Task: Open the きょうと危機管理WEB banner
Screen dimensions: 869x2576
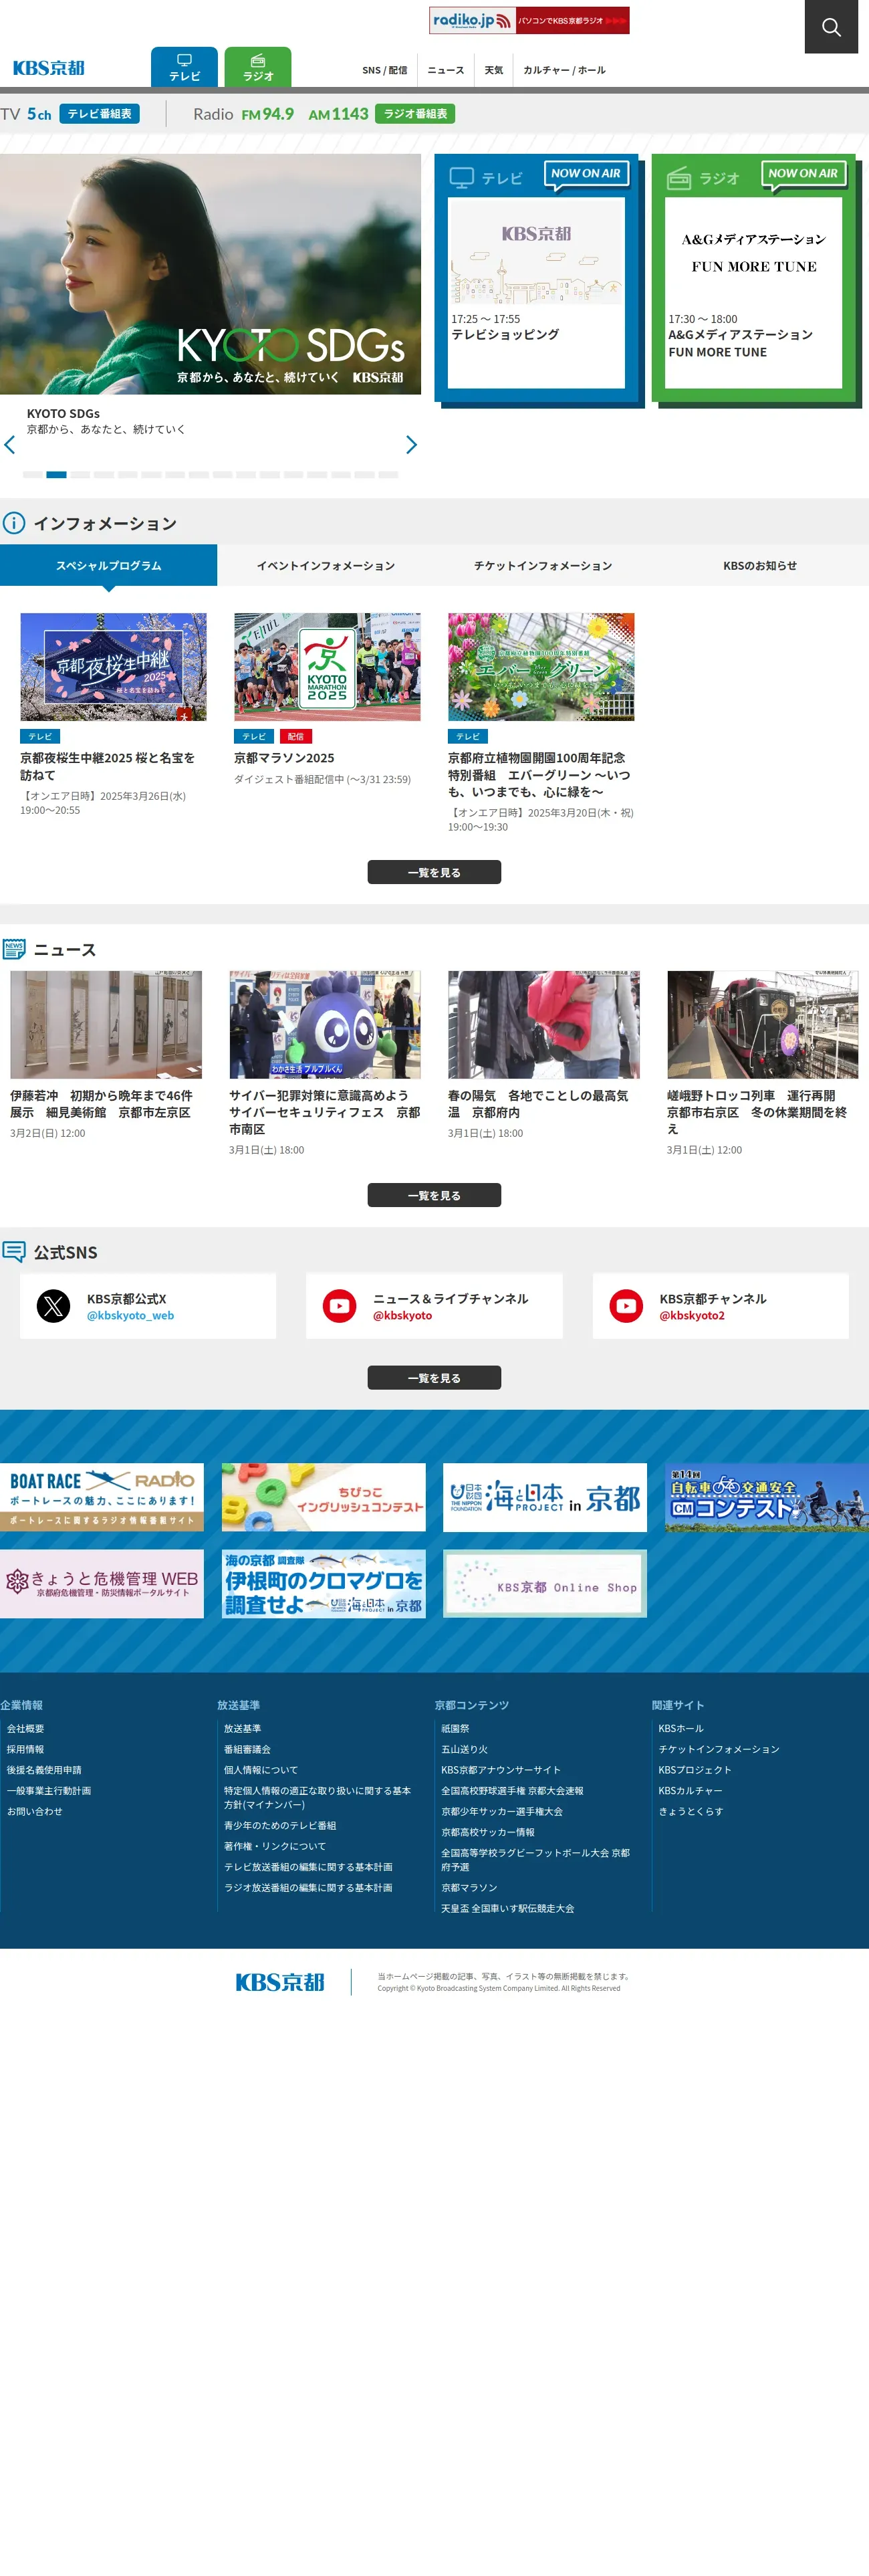Action: tap(102, 1584)
